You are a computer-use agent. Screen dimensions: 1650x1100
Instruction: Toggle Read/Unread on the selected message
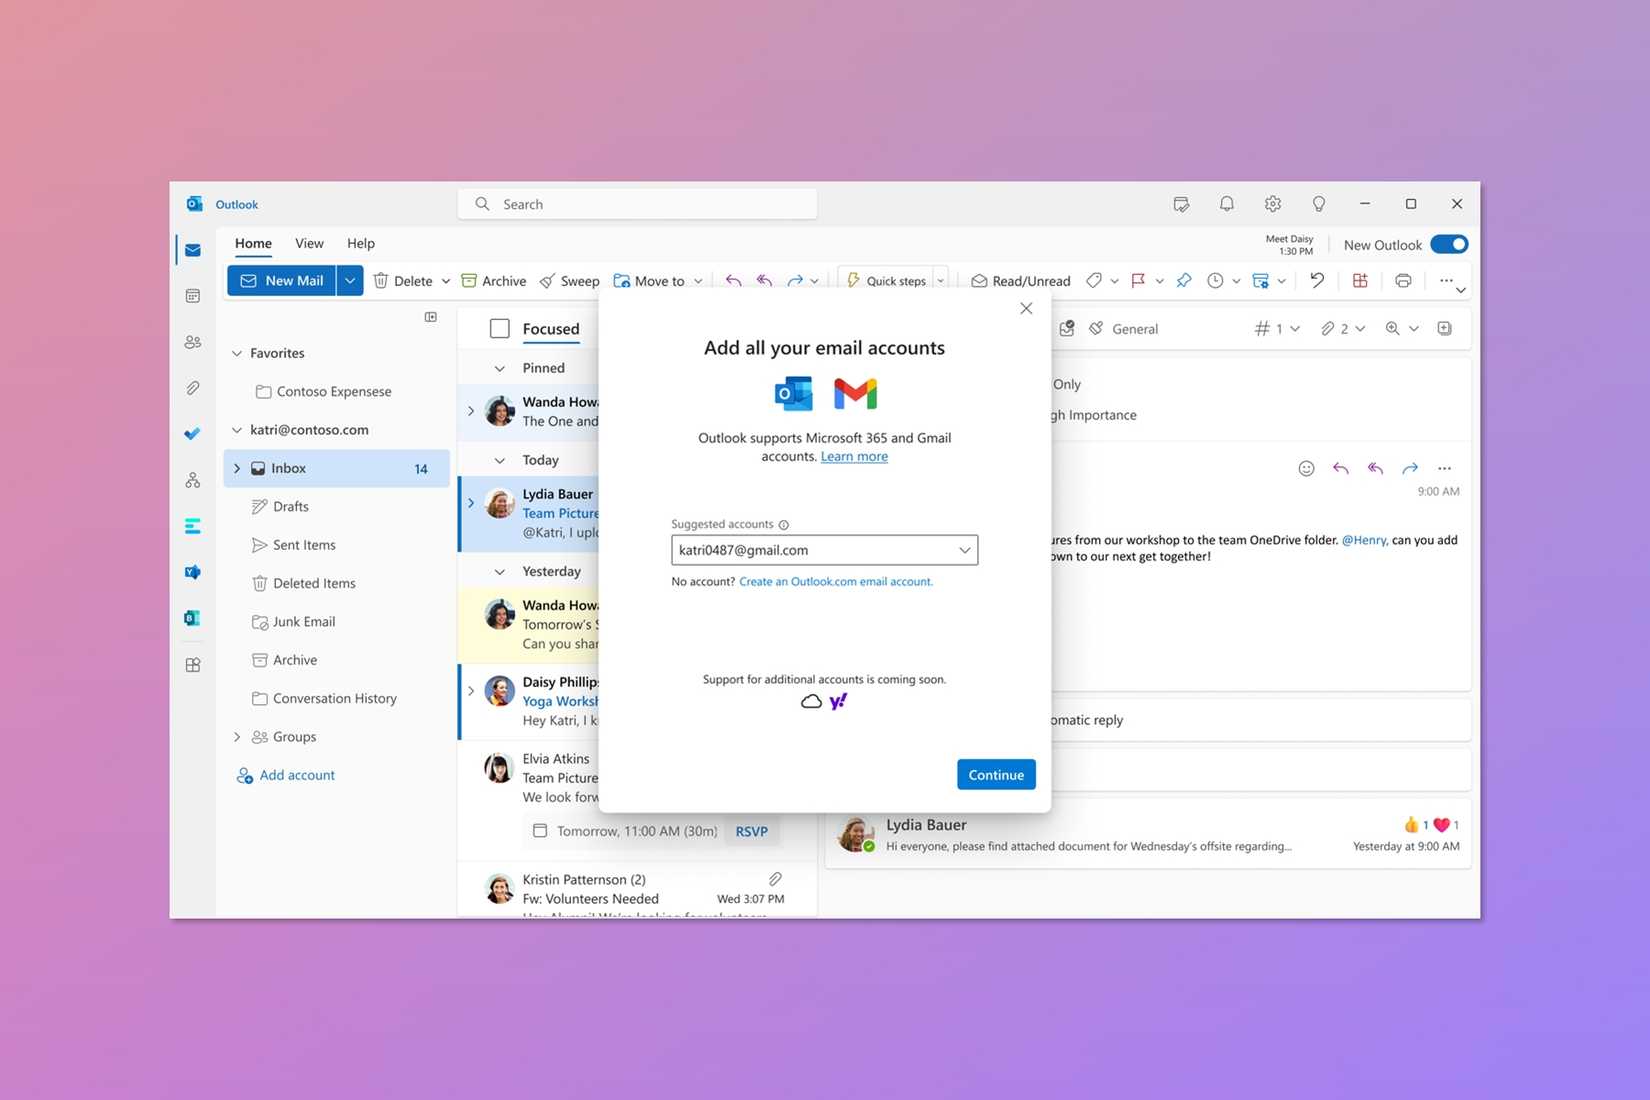pos(1019,280)
